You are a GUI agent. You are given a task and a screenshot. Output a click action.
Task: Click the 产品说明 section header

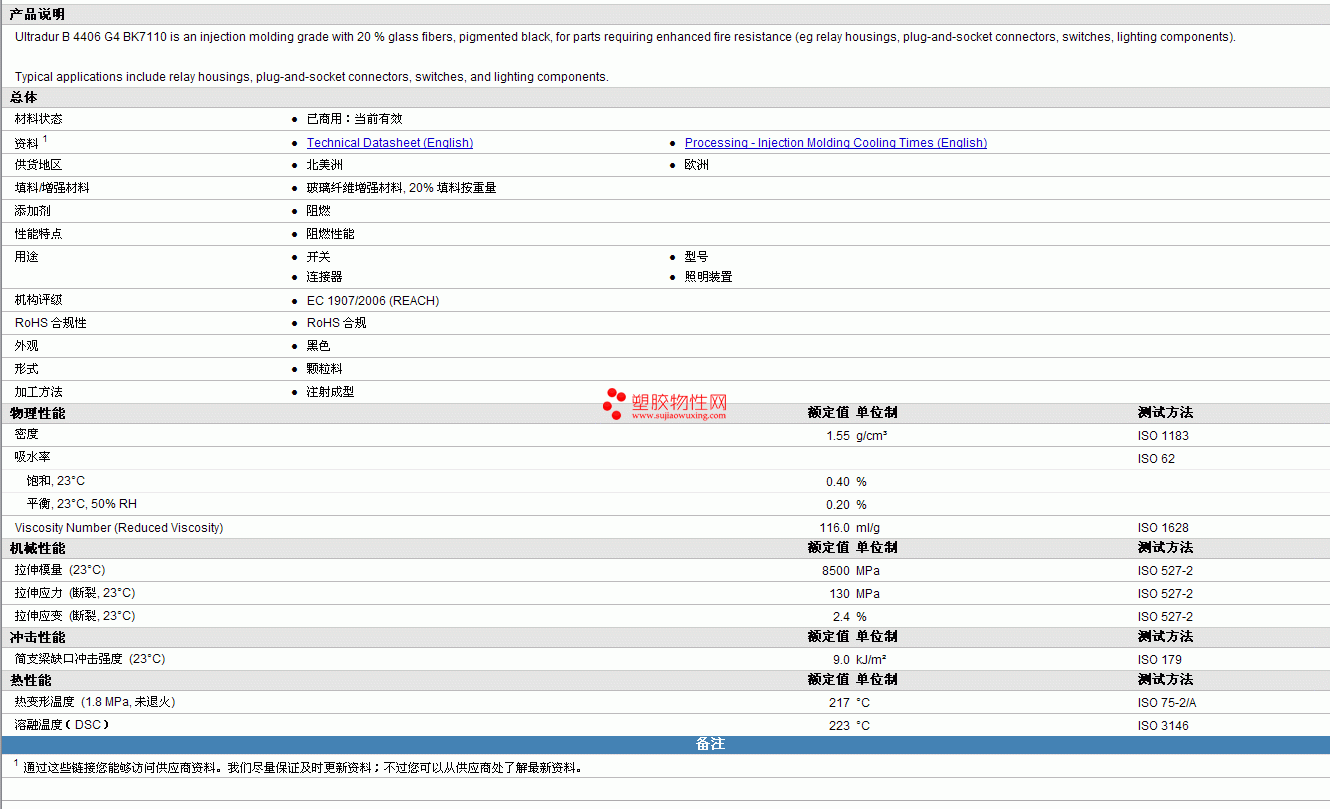click(37, 14)
